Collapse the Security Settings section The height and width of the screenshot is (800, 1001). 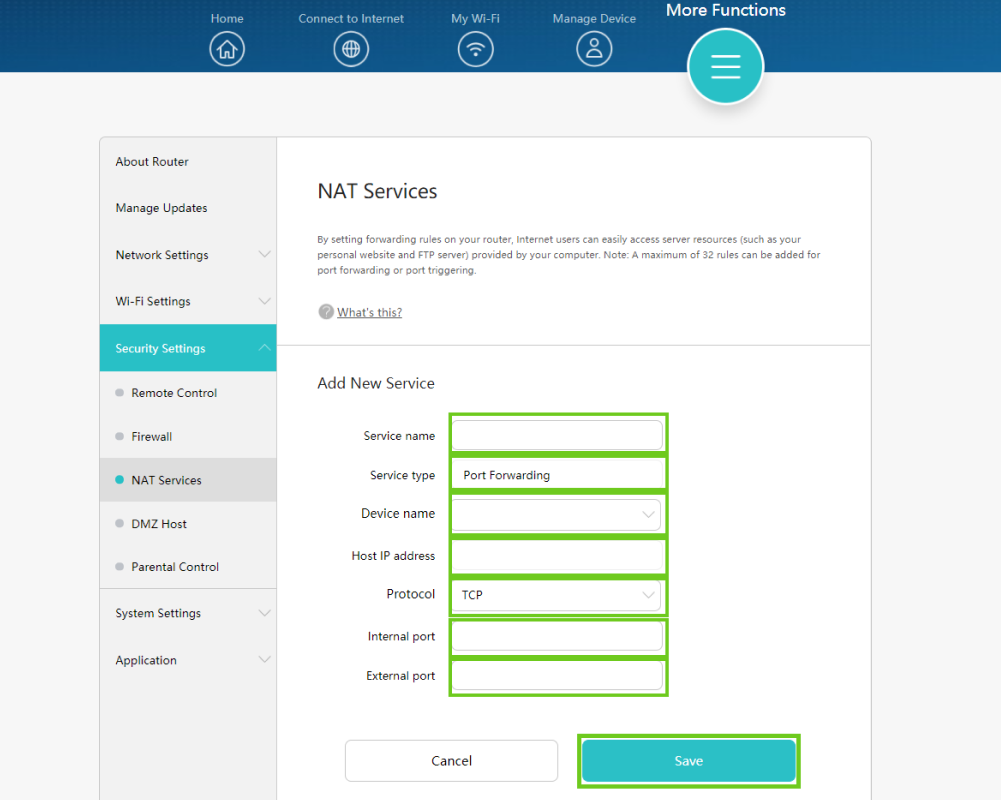tap(188, 348)
